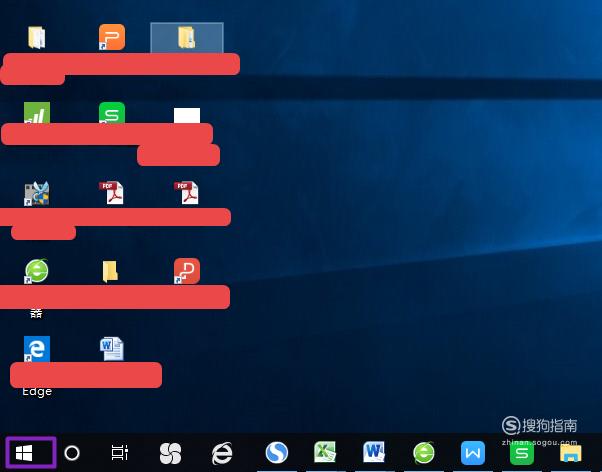Viewport: 602px width, 472px height.
Task: Select the green 360 browser desktop shortcut
Action: coord(37,271)
